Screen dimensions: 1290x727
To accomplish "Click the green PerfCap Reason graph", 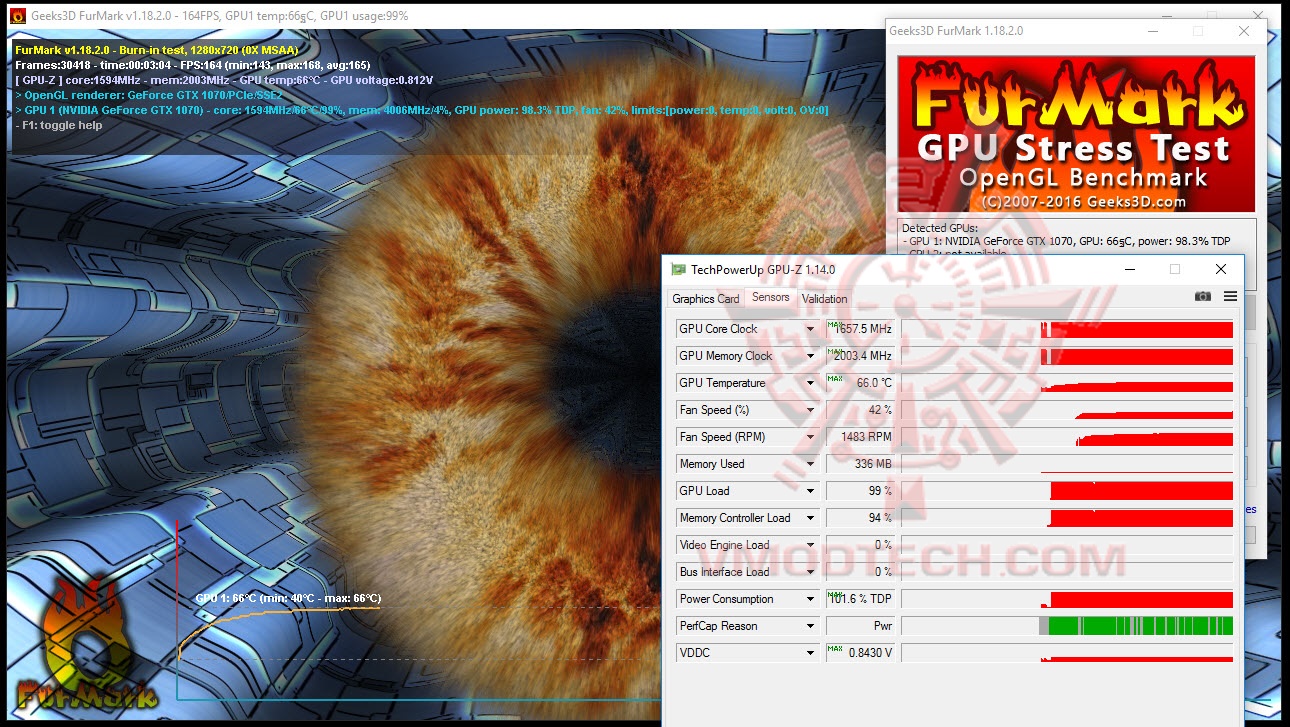I will [1067, 626].
